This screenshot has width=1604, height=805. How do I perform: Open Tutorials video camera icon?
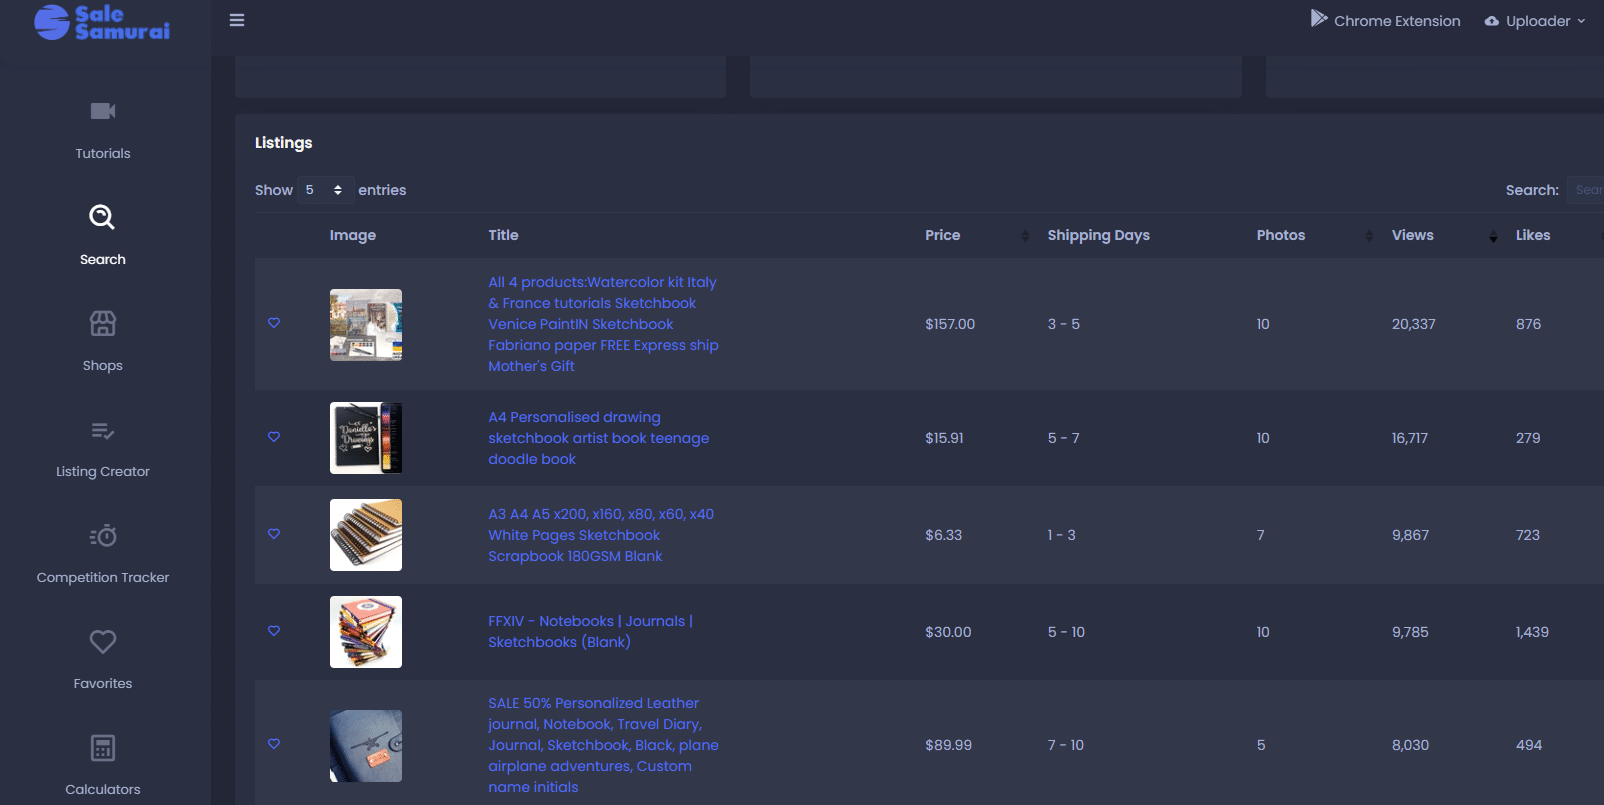pos(103,111)
